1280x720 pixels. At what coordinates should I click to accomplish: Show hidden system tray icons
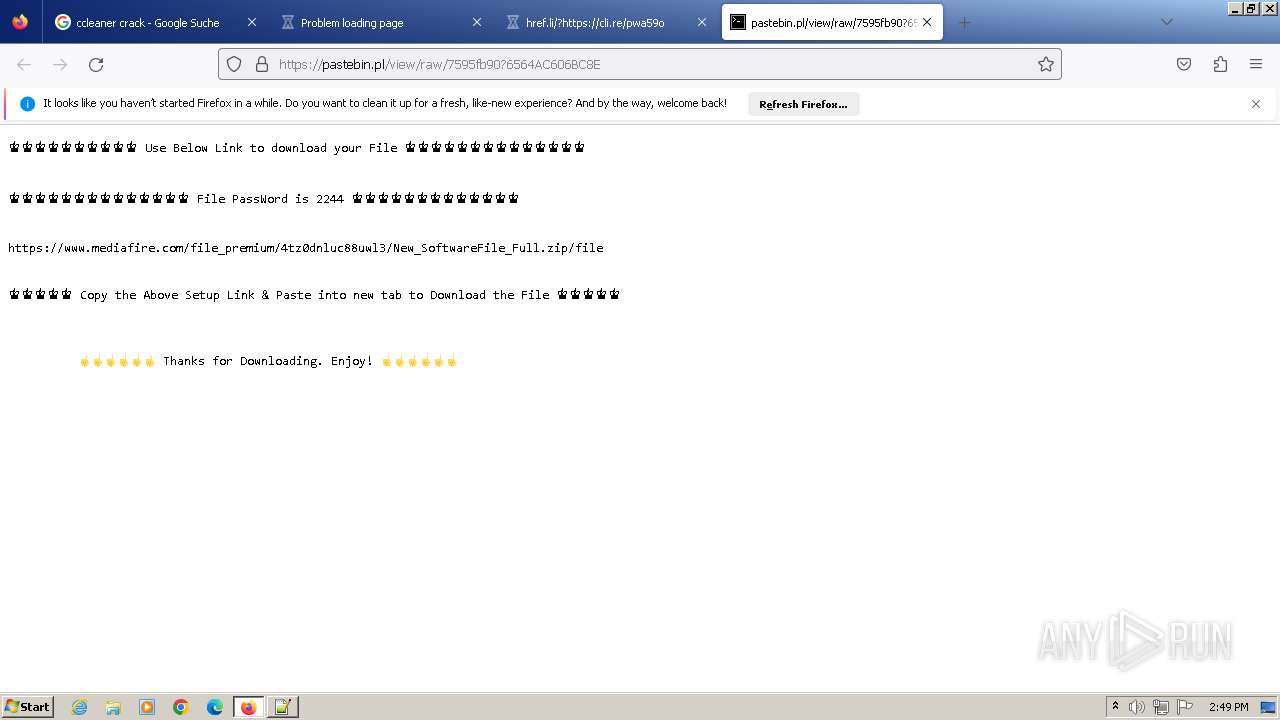point(1115,707)
